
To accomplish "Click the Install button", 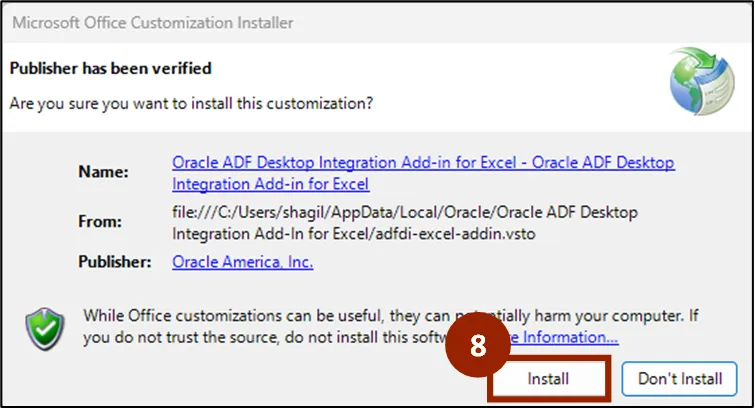I will (x=548, y=379).
